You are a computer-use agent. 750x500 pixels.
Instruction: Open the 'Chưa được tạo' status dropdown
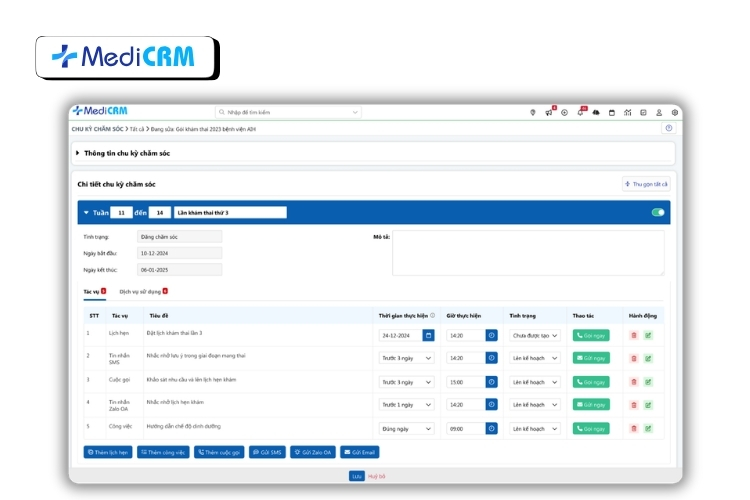(535, 335)
